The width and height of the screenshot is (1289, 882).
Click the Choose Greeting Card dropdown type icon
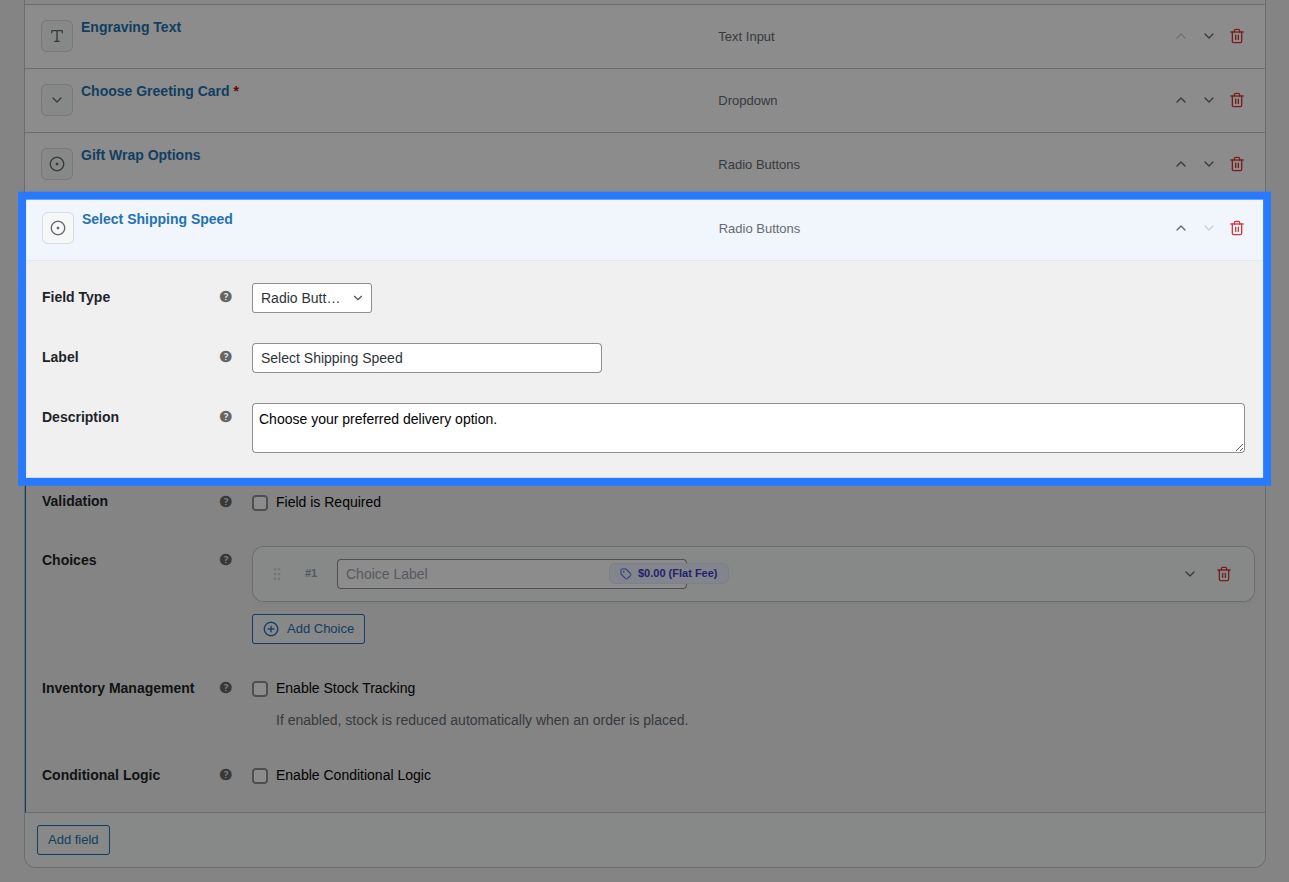coord(57,100)
